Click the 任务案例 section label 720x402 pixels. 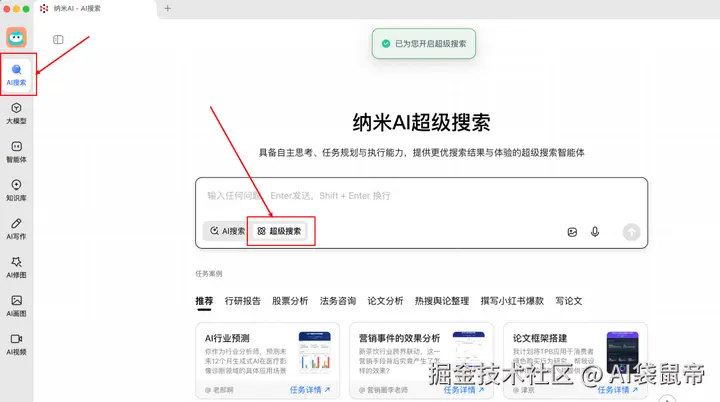[x=209, y=274]
